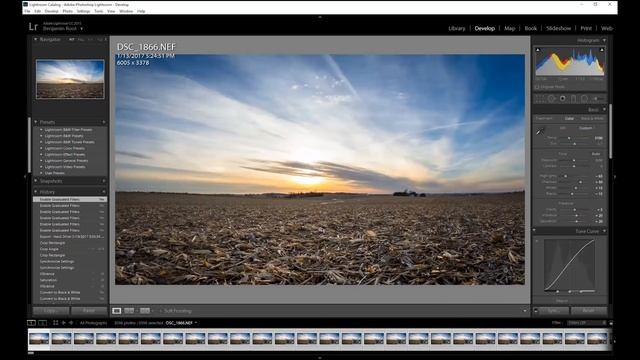Select the Graduated Filter tool icon

[573, 98]
